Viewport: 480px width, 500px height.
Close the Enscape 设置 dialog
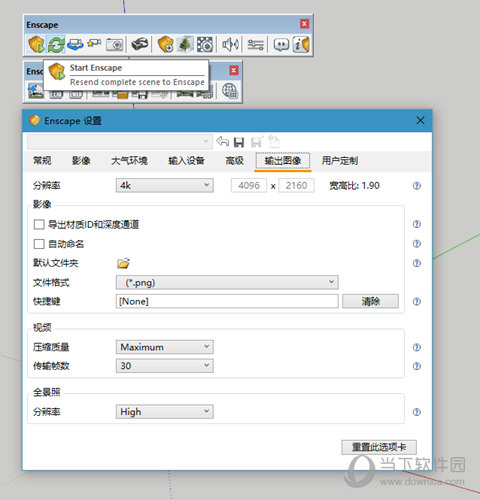pyautogui.click(x=420, y=120)
